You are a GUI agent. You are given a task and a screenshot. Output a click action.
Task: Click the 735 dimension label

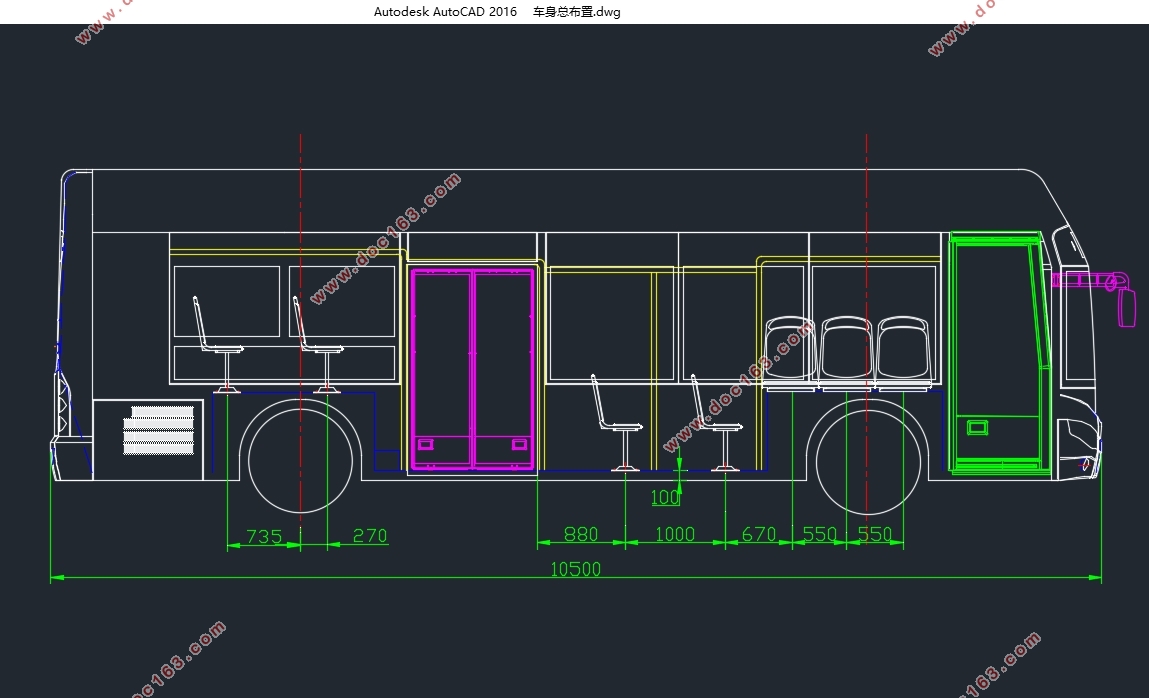[264, 537]
